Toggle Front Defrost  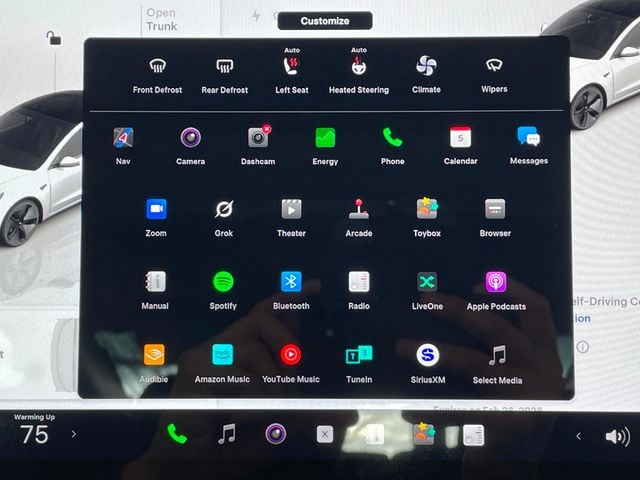pos(157,67)
